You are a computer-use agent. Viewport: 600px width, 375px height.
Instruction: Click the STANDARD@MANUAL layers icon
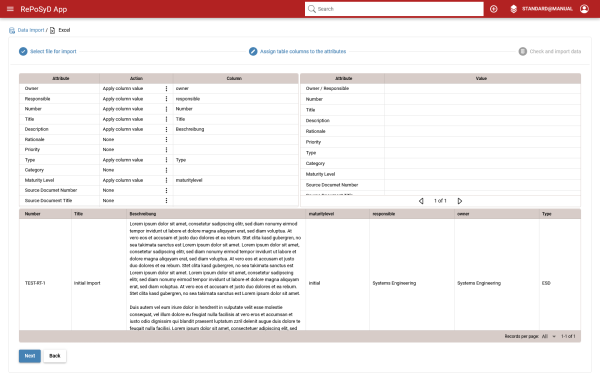[x=514, y=9]
